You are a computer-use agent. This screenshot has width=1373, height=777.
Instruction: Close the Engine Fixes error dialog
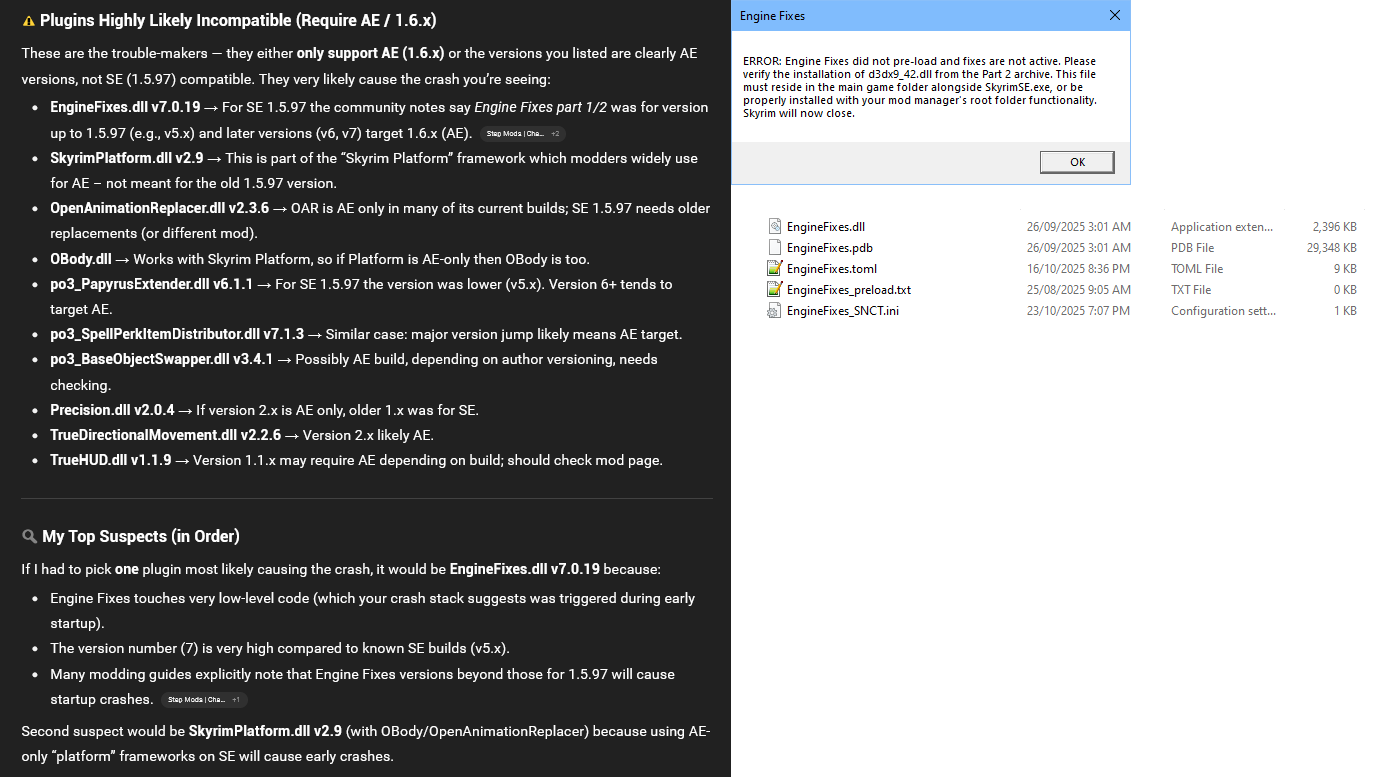[x=1115, y=15]
